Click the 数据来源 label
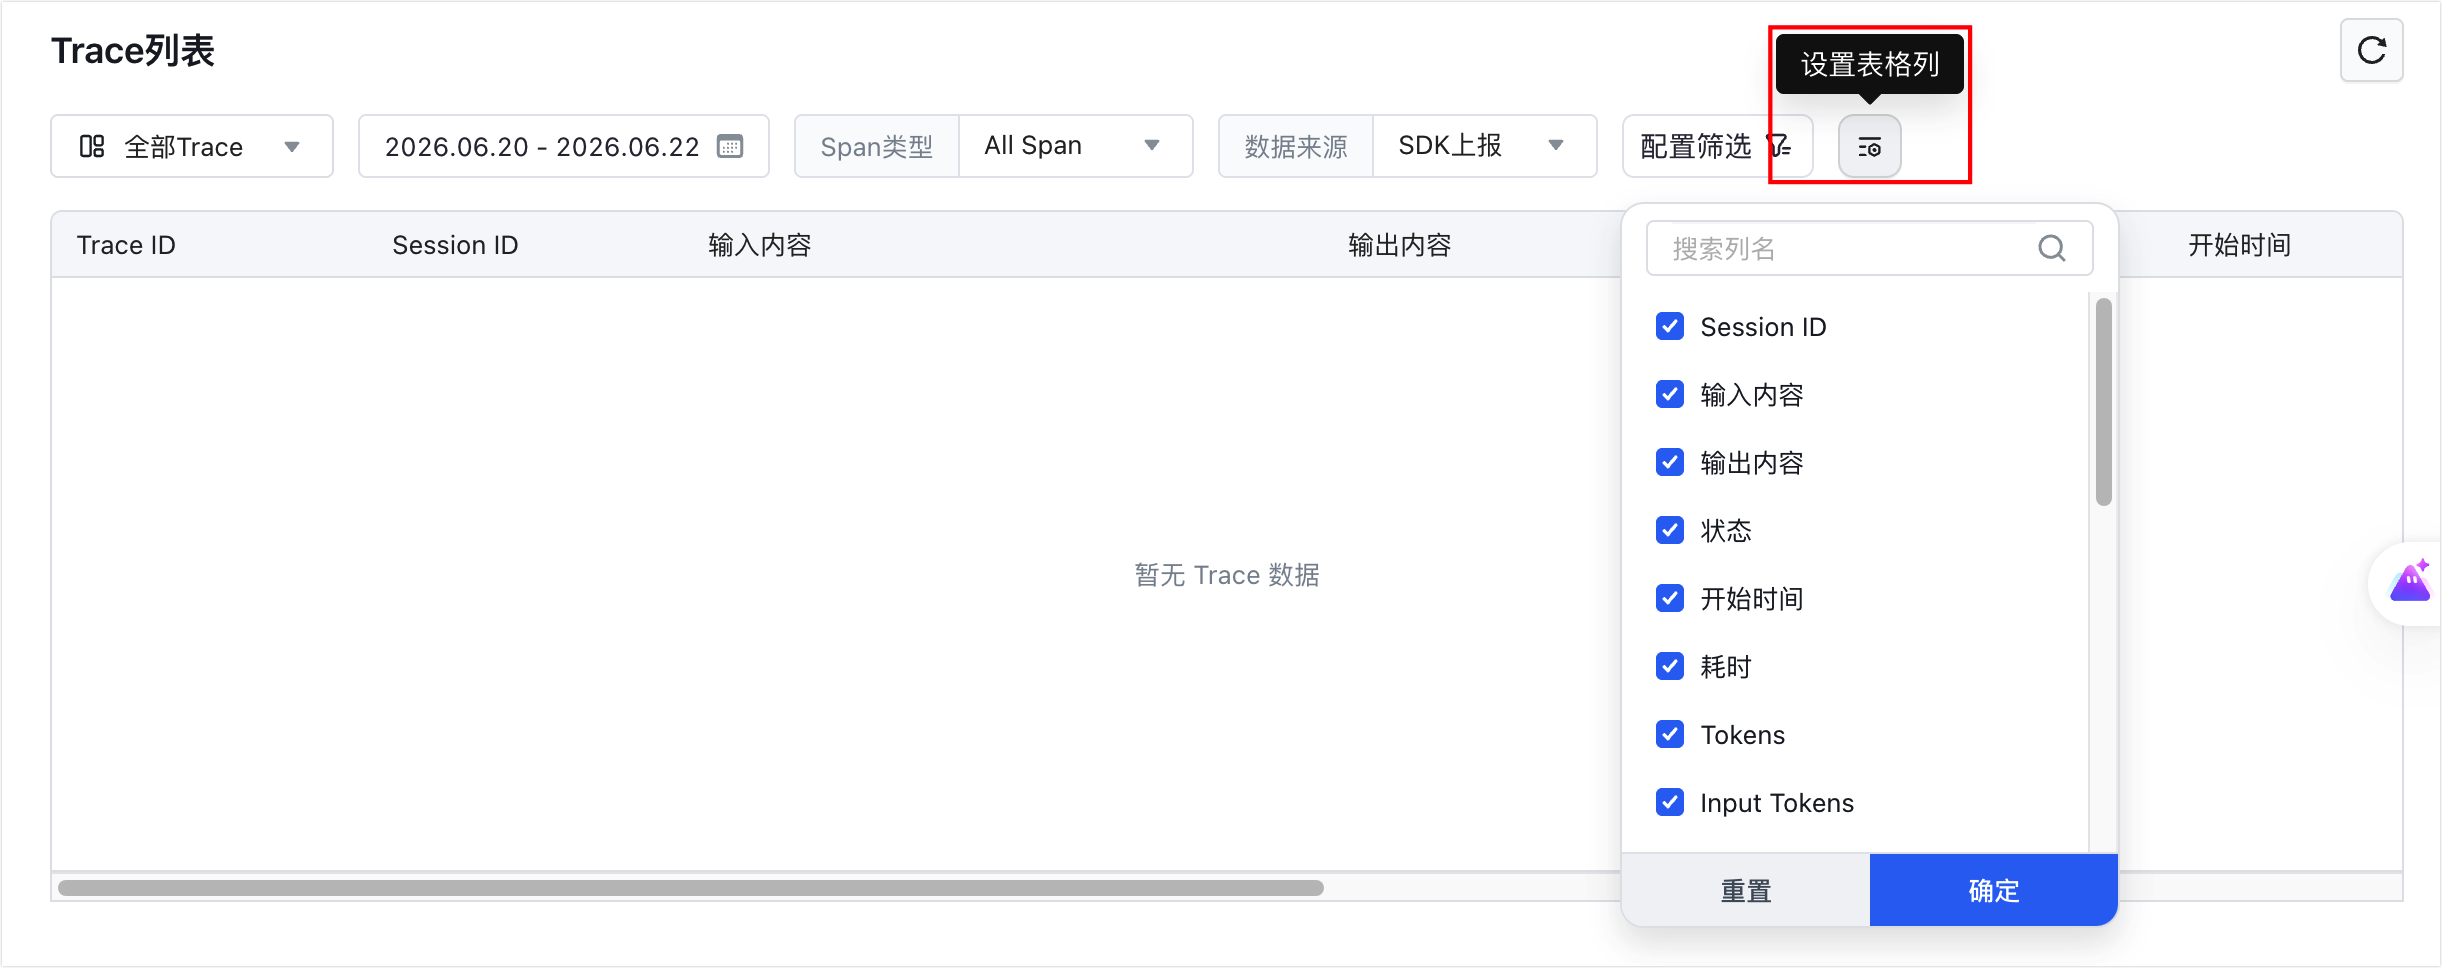Viewport: 2442px width, 968px height. pyautogui.click(x=1295, y=146)
